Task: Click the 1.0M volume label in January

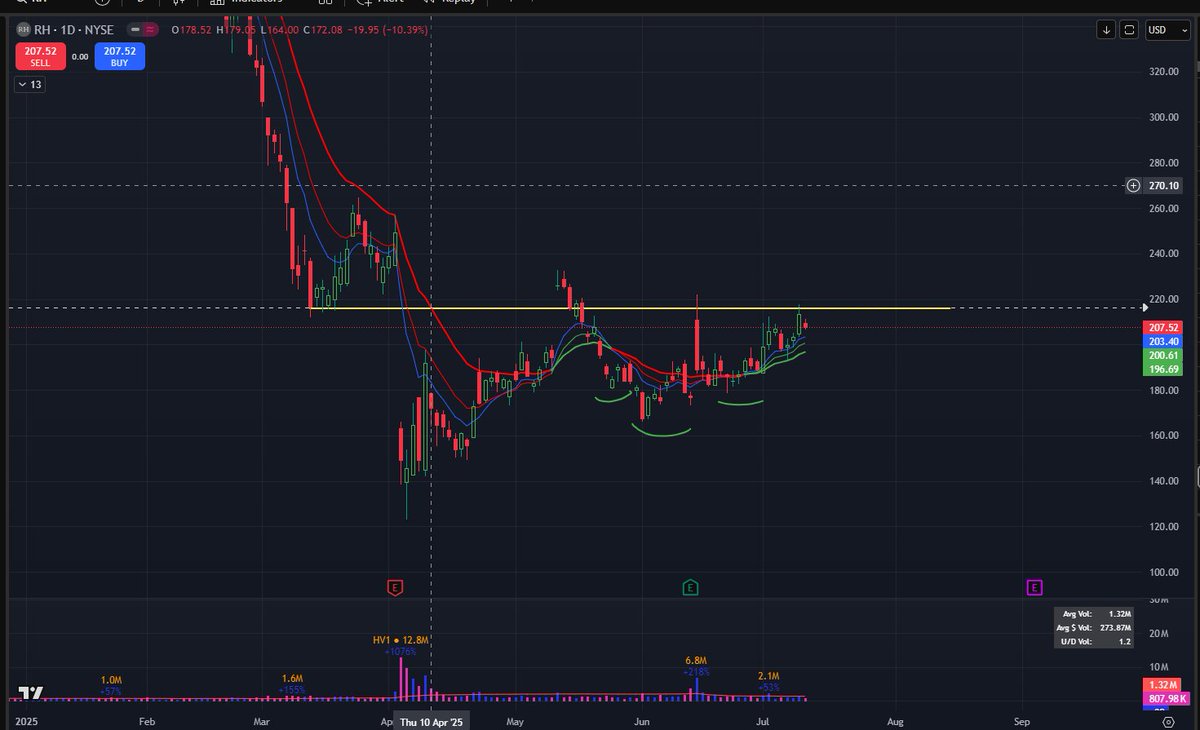Action: [x=110, y=680]
